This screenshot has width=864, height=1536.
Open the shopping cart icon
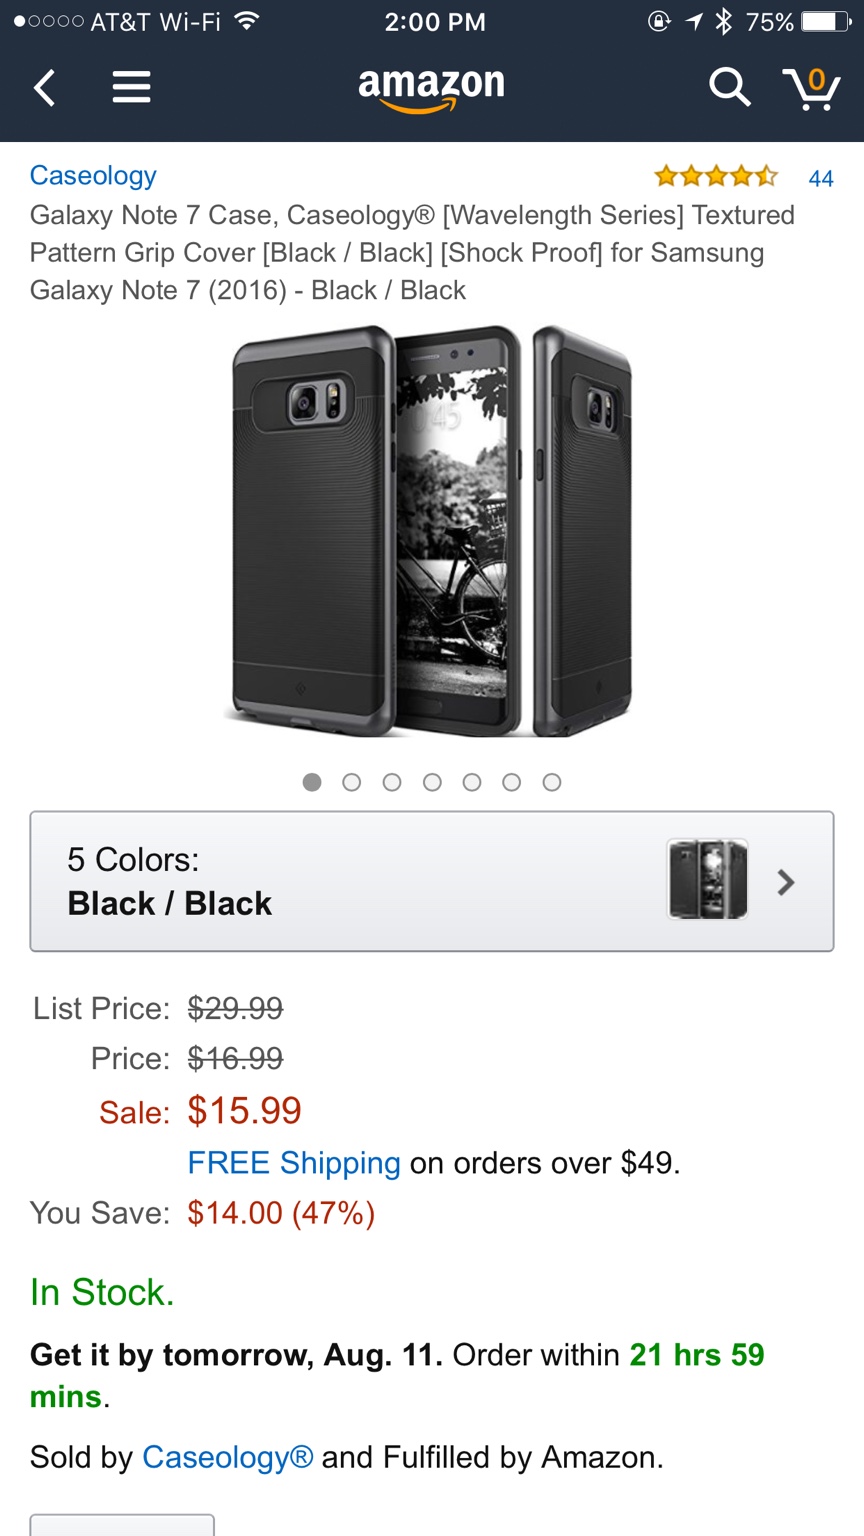coord(811,88)
